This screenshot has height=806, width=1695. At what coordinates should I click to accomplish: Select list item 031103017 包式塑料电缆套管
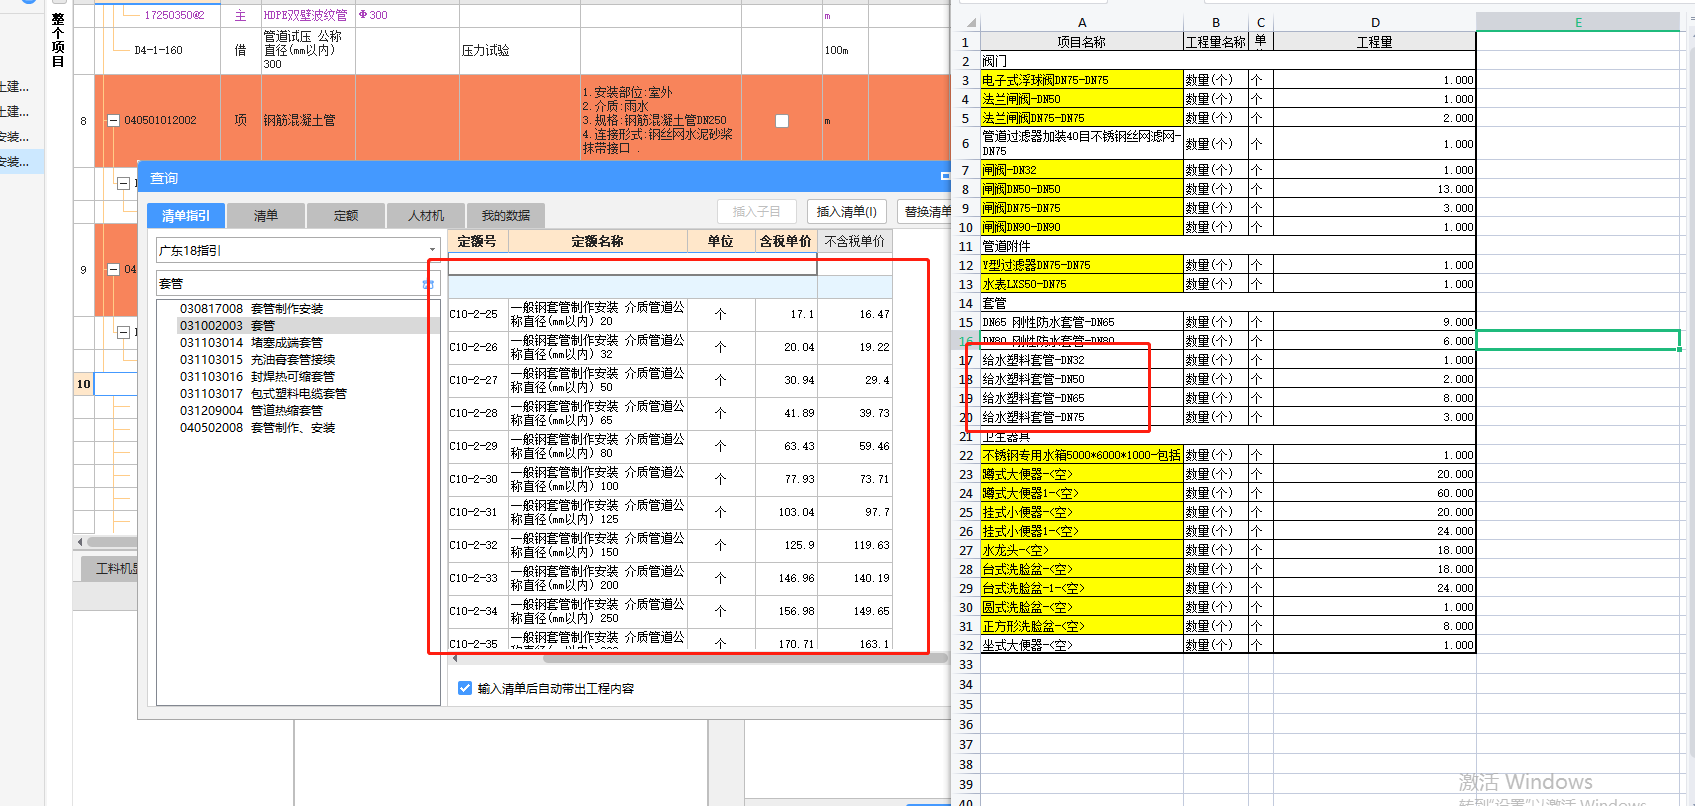pos(264,394)
